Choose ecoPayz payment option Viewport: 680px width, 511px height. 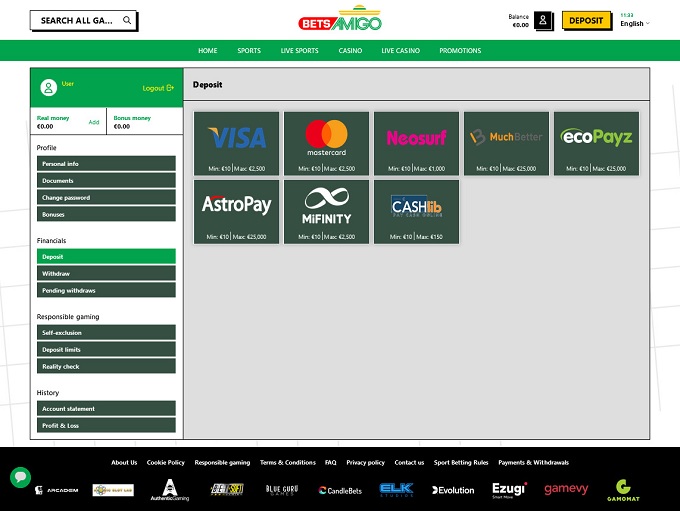click(596, 143)
